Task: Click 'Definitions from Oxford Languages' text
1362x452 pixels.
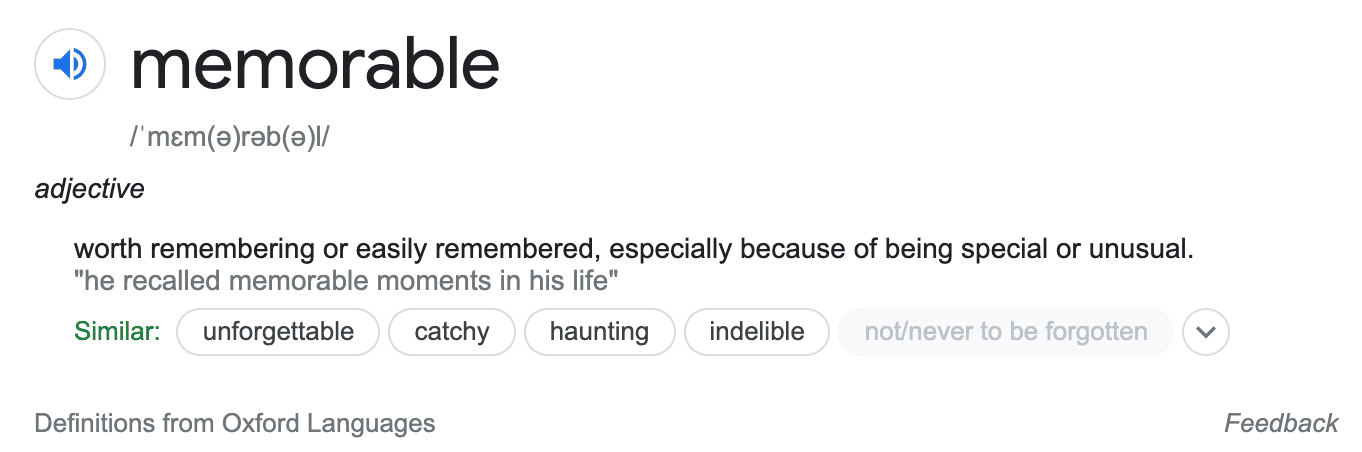Action: tap(235, 423)
